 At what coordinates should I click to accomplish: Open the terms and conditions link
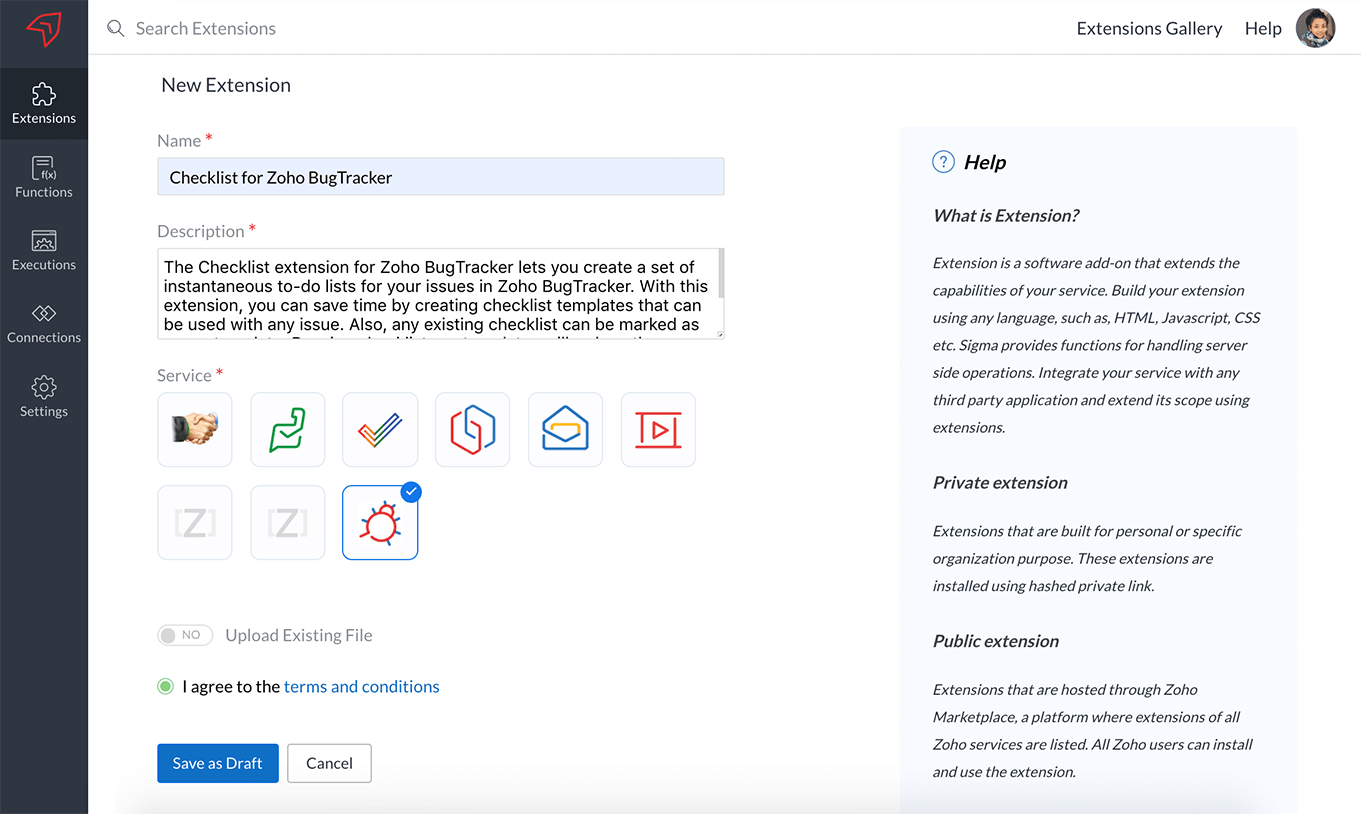click(x=361, y=686)
